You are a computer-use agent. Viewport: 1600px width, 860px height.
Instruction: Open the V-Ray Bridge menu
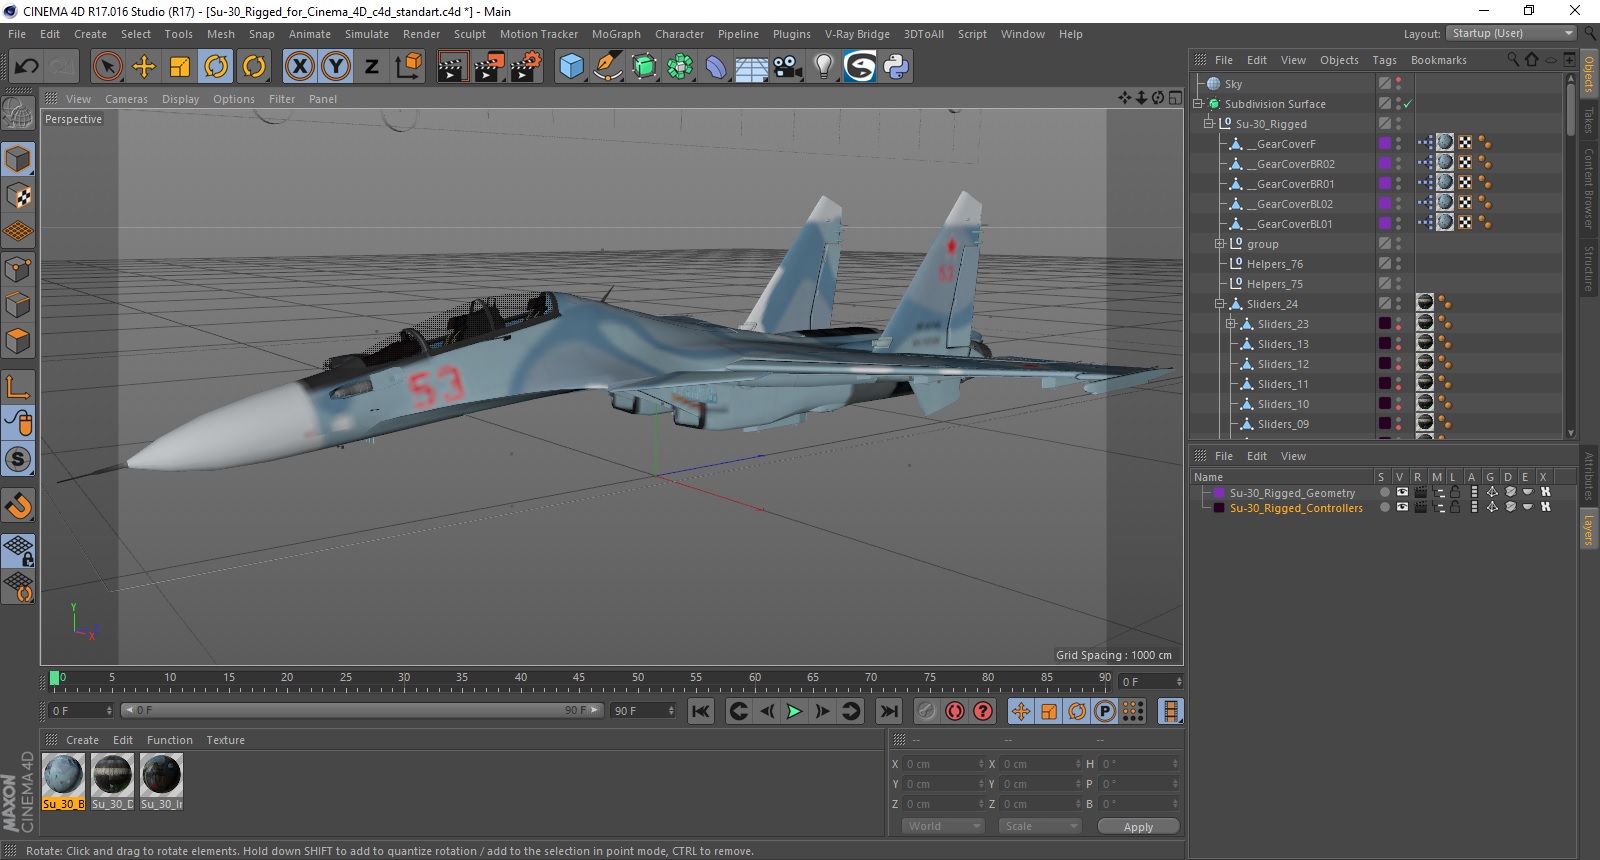click(x=857, y=34)
